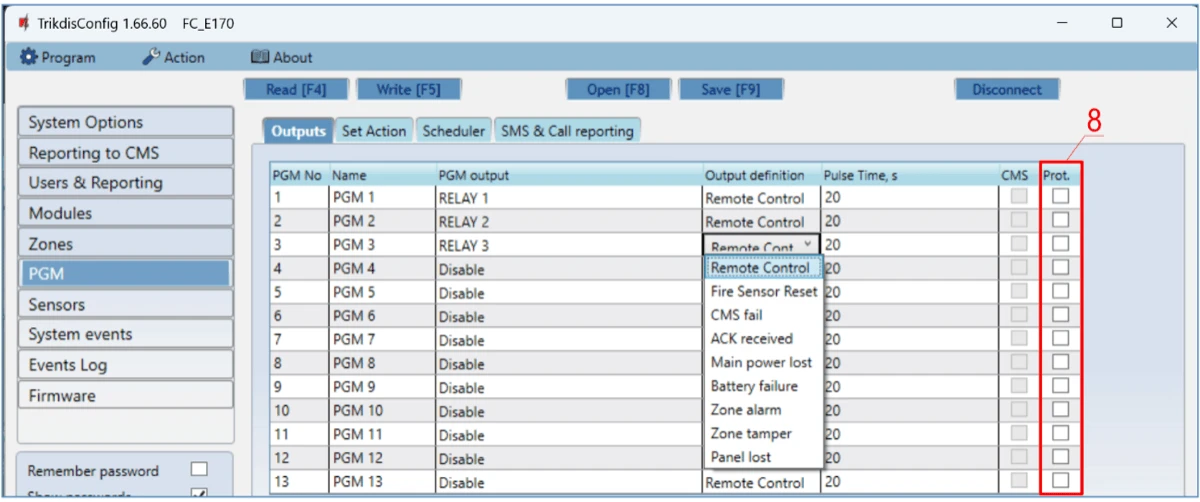Open the SMS & Call reporting tab

(566, 131)
